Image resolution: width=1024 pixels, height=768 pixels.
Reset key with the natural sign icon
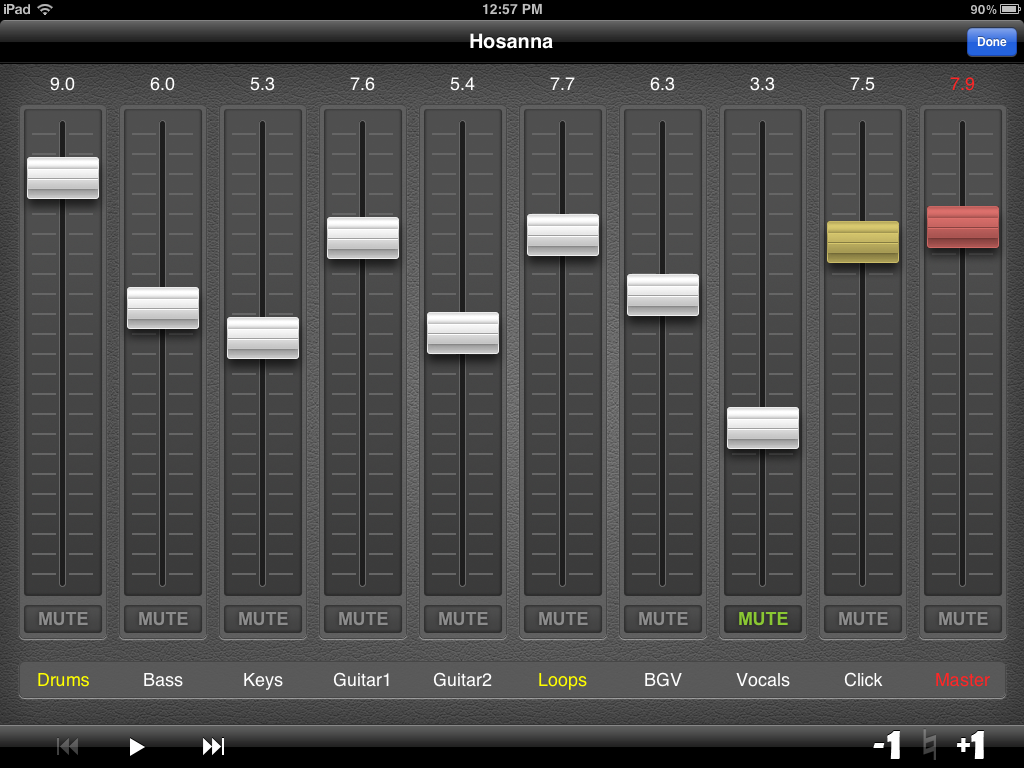929,745
